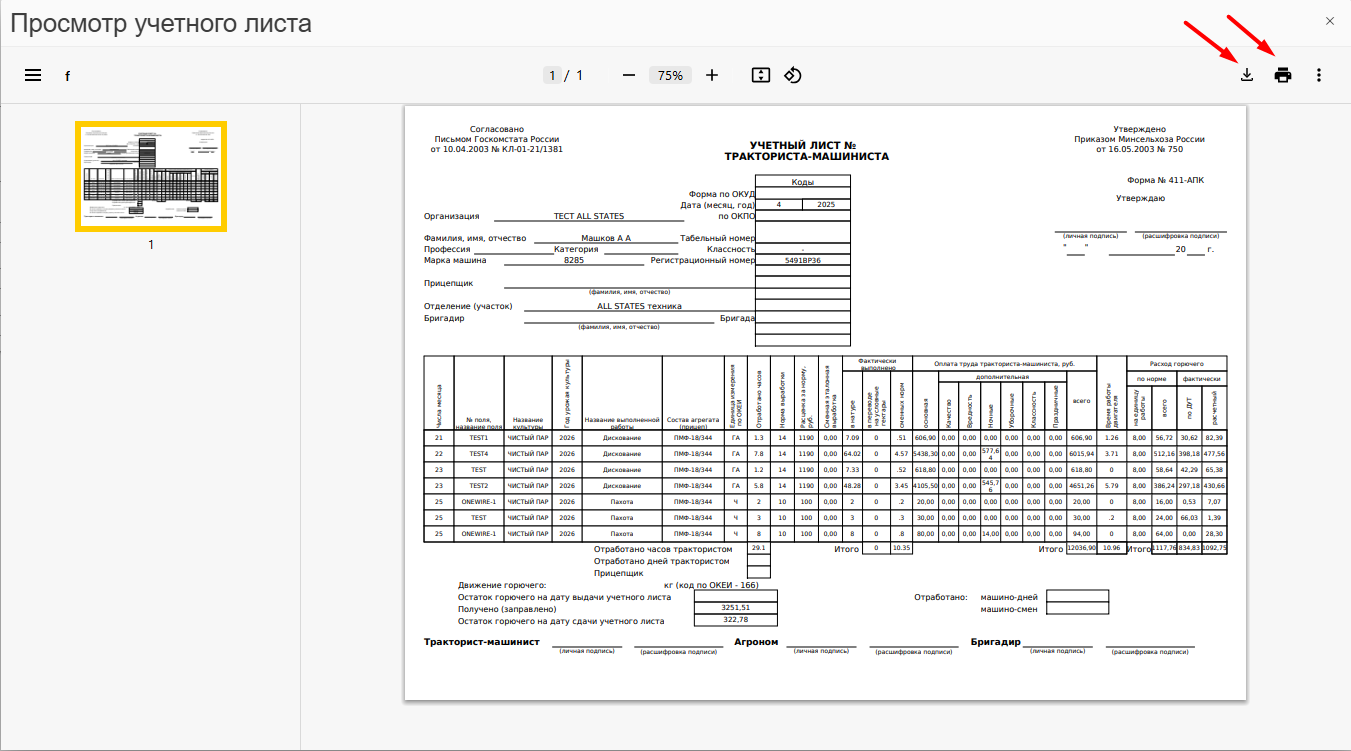Toggle the sidebar with the hamburger menu icon
Viewport: 1351px width, 751px height.
point(33,75)
